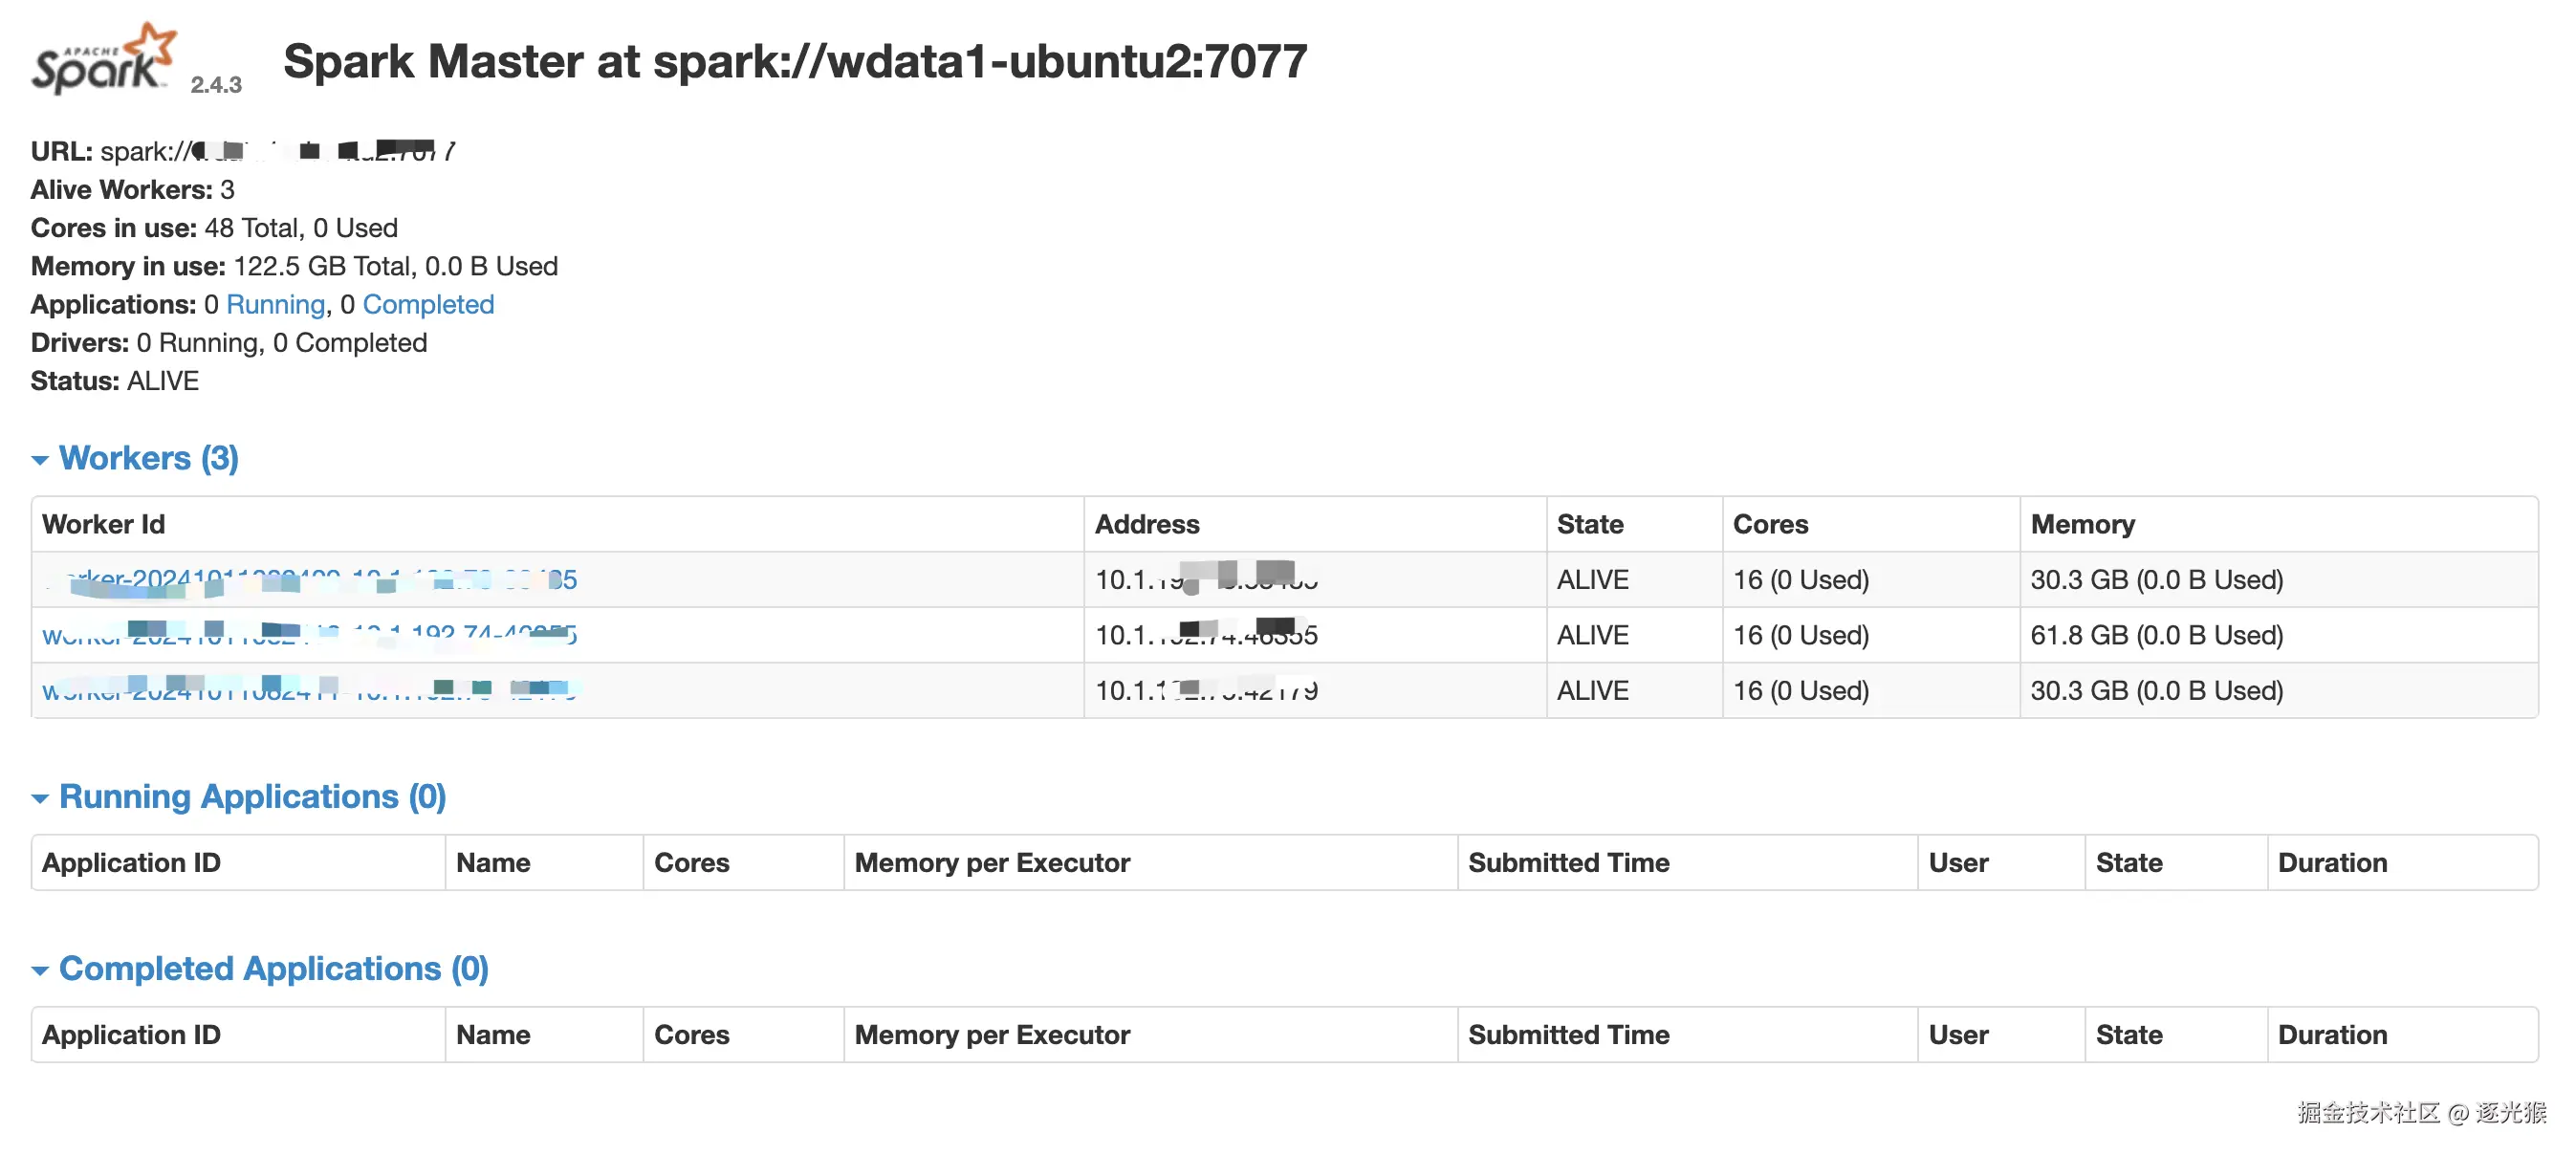2576x1155 pixels.
Task: Click Memory per Executor in Running Applications
Action: (x=992, y=862)
